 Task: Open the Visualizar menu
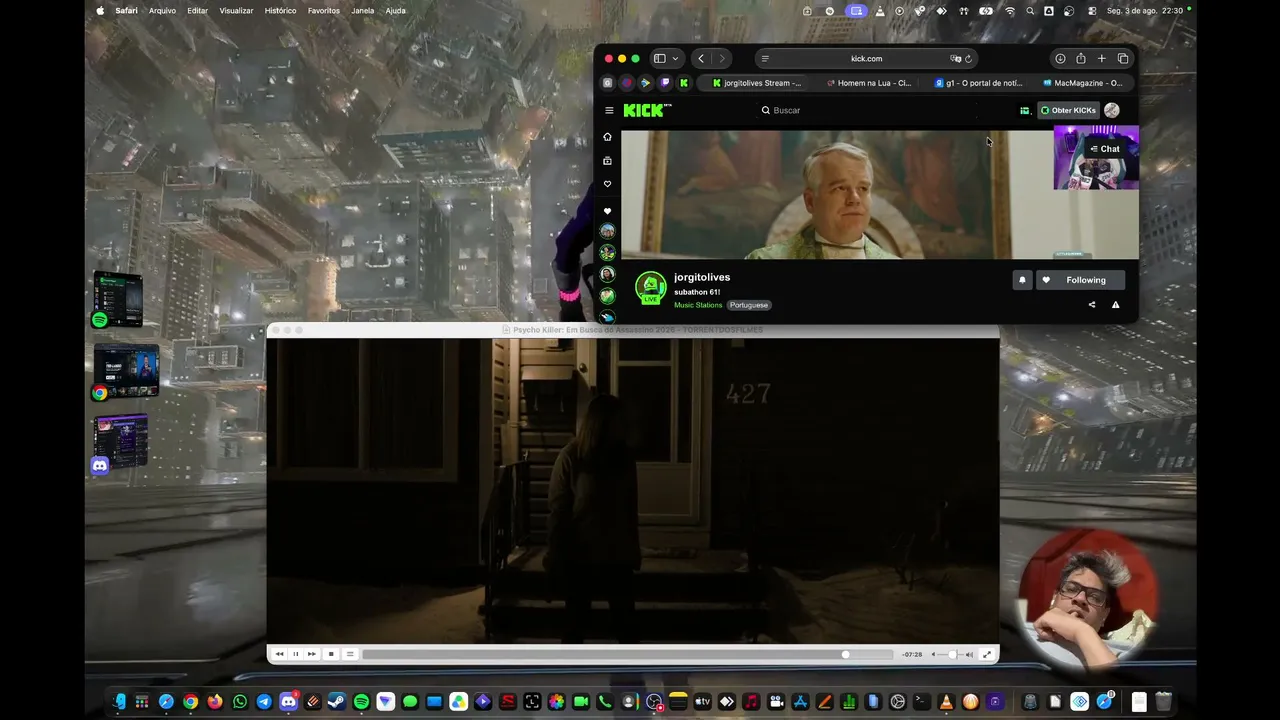tap(236, 11)
